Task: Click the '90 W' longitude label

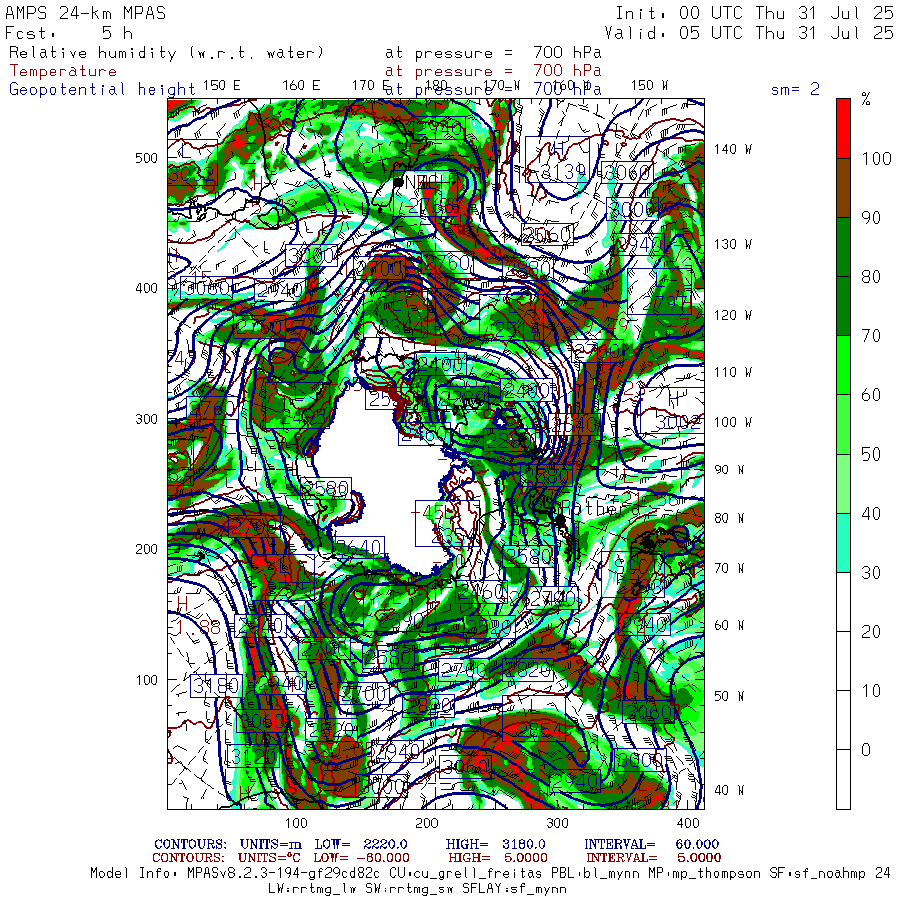Action: point(730,470)
